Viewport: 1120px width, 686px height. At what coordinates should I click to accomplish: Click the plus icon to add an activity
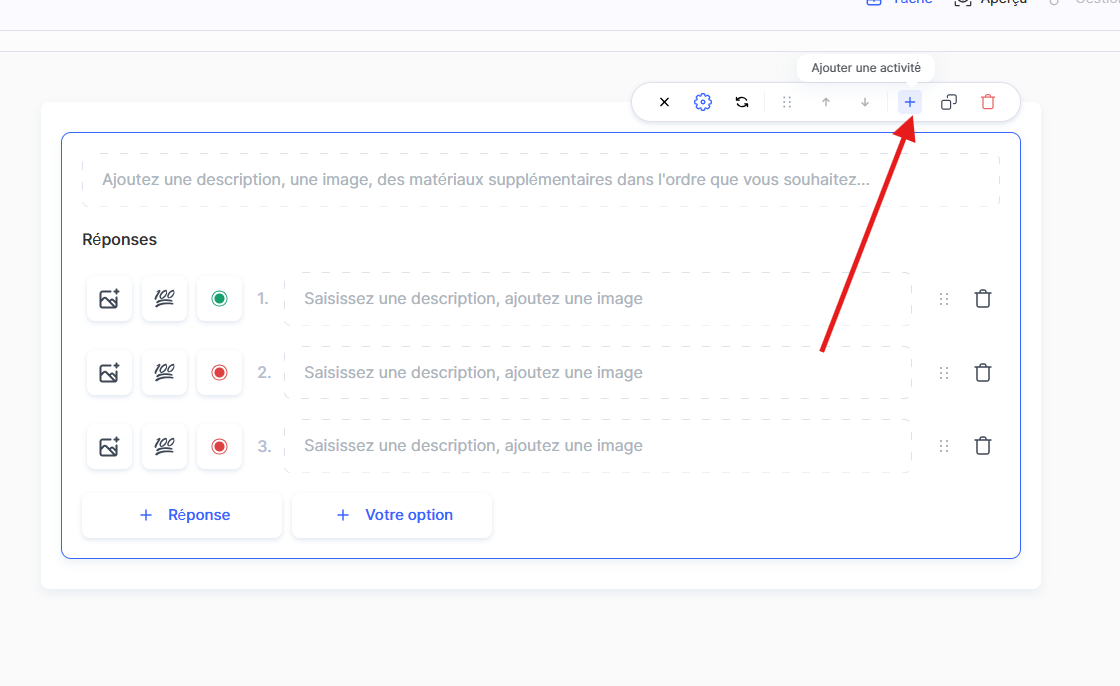[909, 102]
